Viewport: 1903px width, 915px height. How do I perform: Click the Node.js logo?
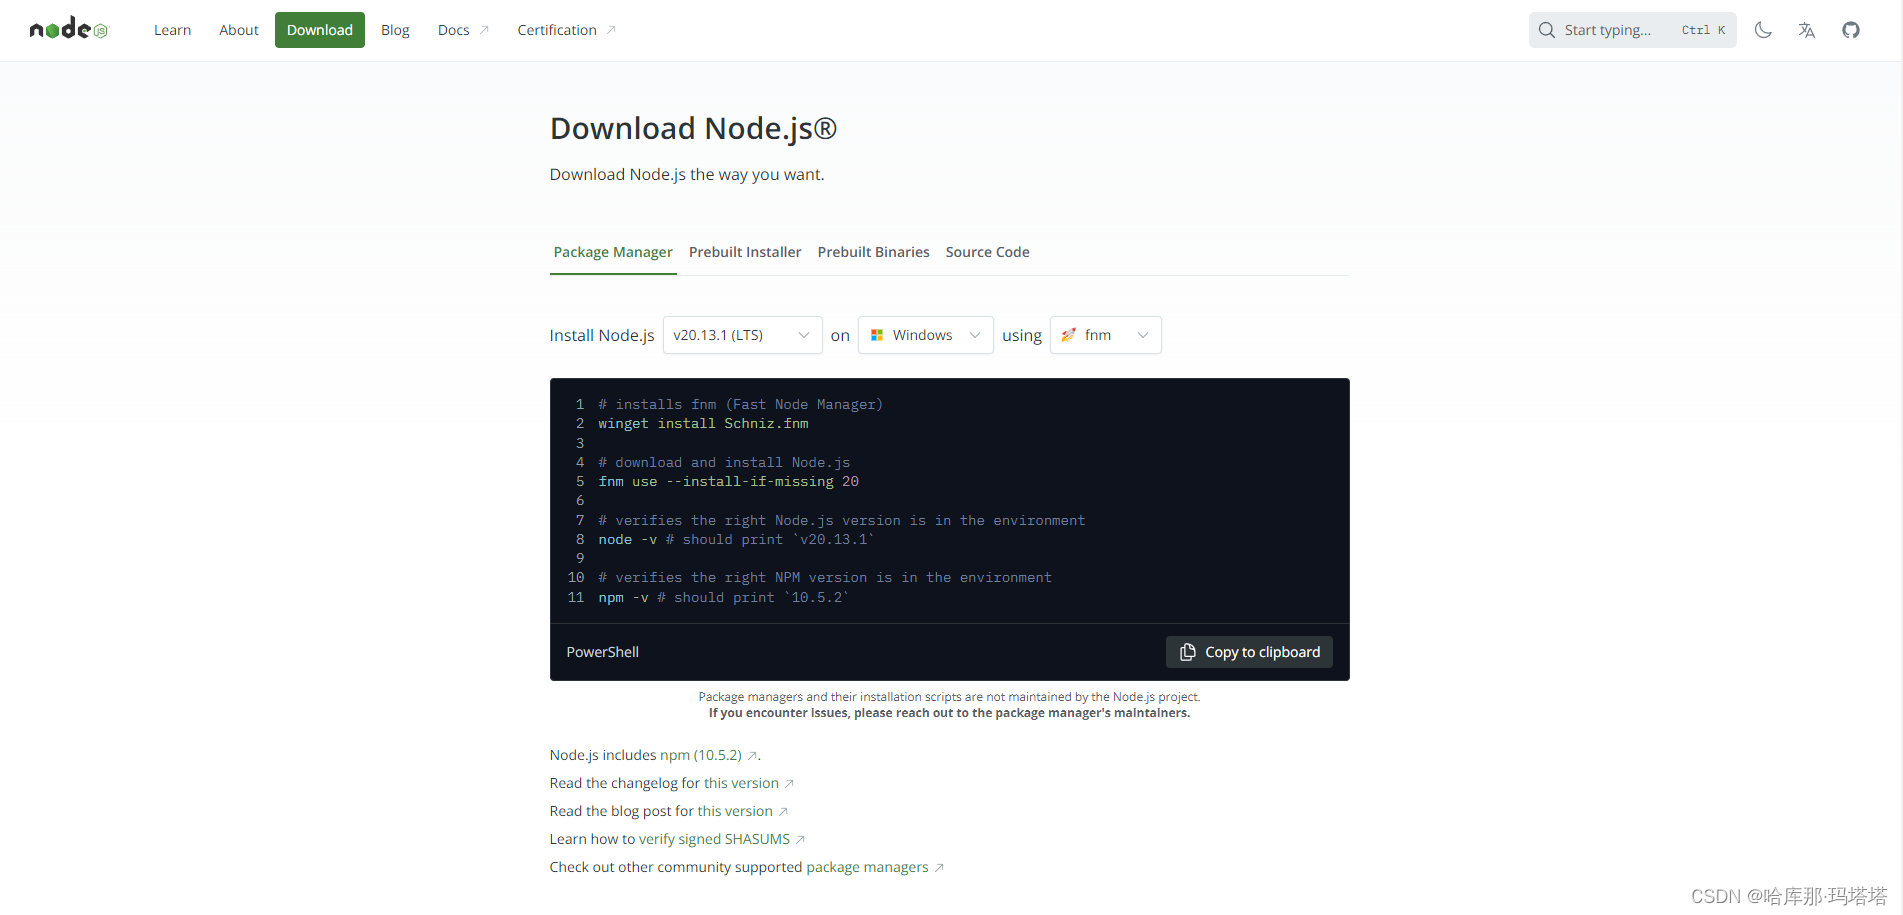pyautogui.click(x=66, y=29)
